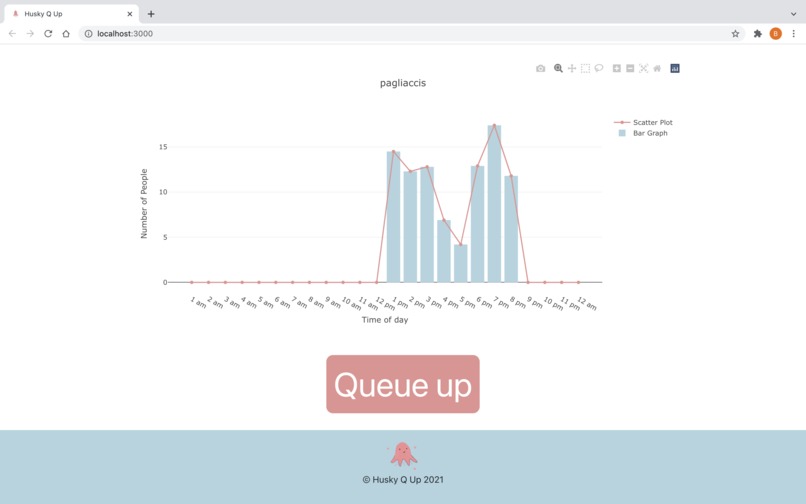The image size is (806, 504).
Task: Choose the Box Select tool
Action: [585, 68]
